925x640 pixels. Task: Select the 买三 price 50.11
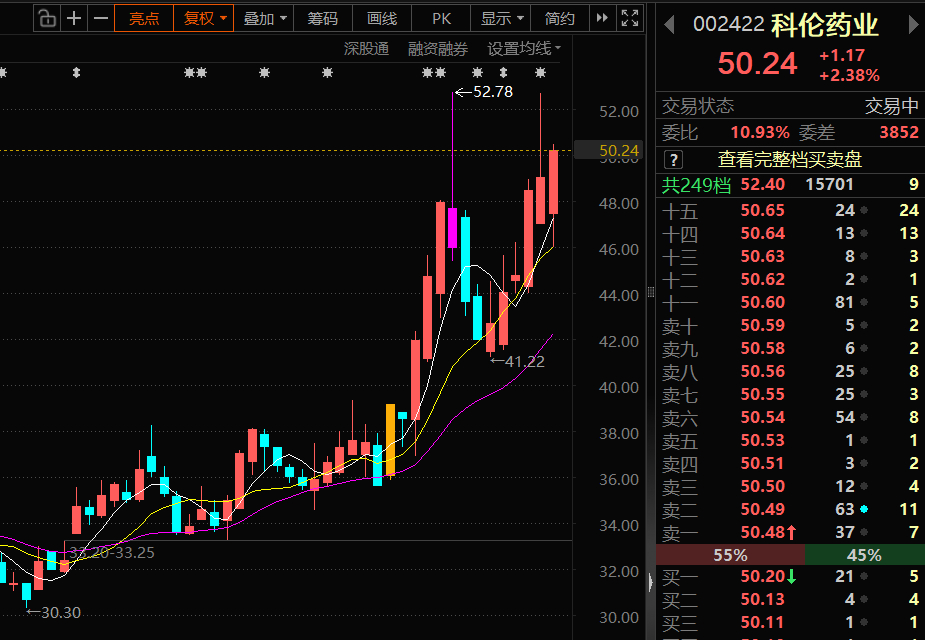(x=763, y=622)
